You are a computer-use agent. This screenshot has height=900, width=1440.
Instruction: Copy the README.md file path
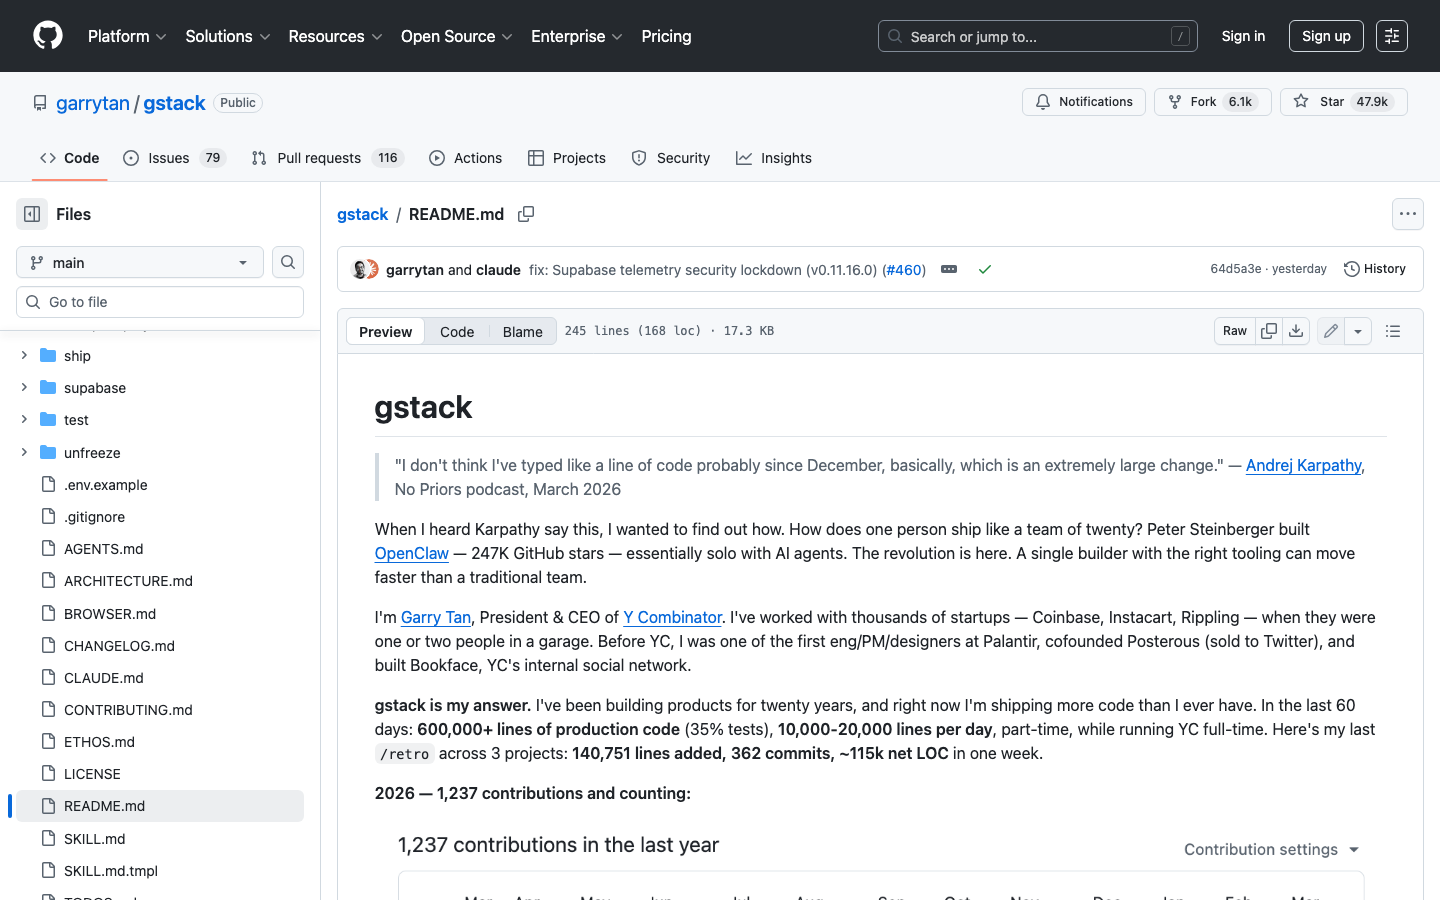pos(526,214)
